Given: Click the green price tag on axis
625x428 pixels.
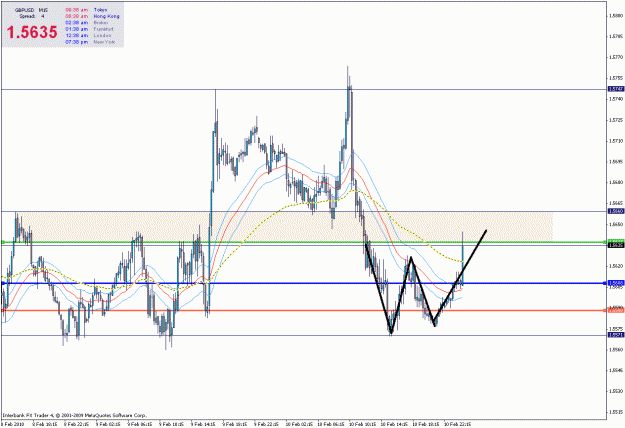Looking at the screenshot, I should [616, 241].
